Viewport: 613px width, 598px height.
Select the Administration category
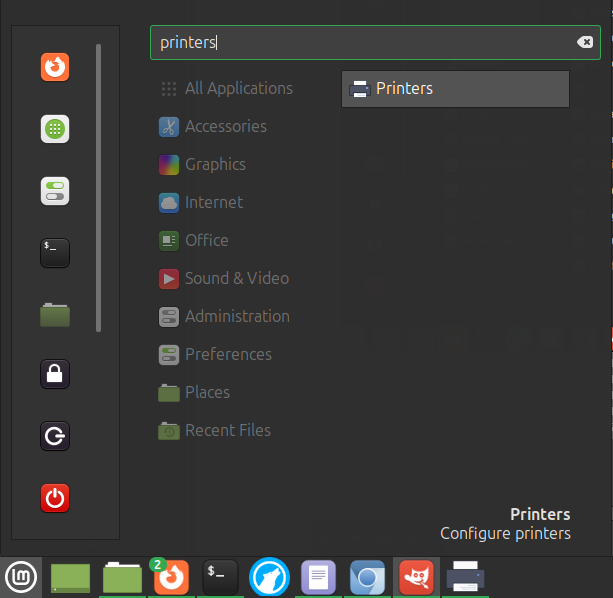click(x=236, y=317)
